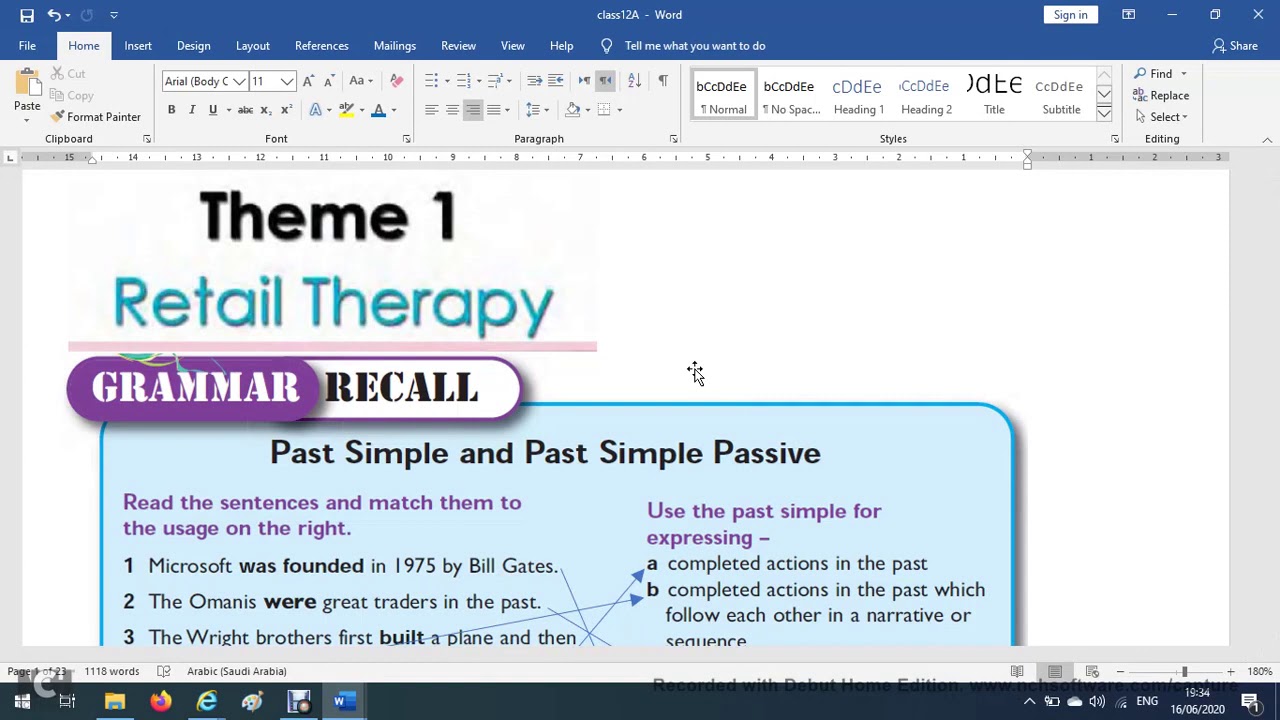The height and width of the screenshot is (720, 1280).
Task: Expand the Styles gallery list
Action: click(x=1104, y=114)
